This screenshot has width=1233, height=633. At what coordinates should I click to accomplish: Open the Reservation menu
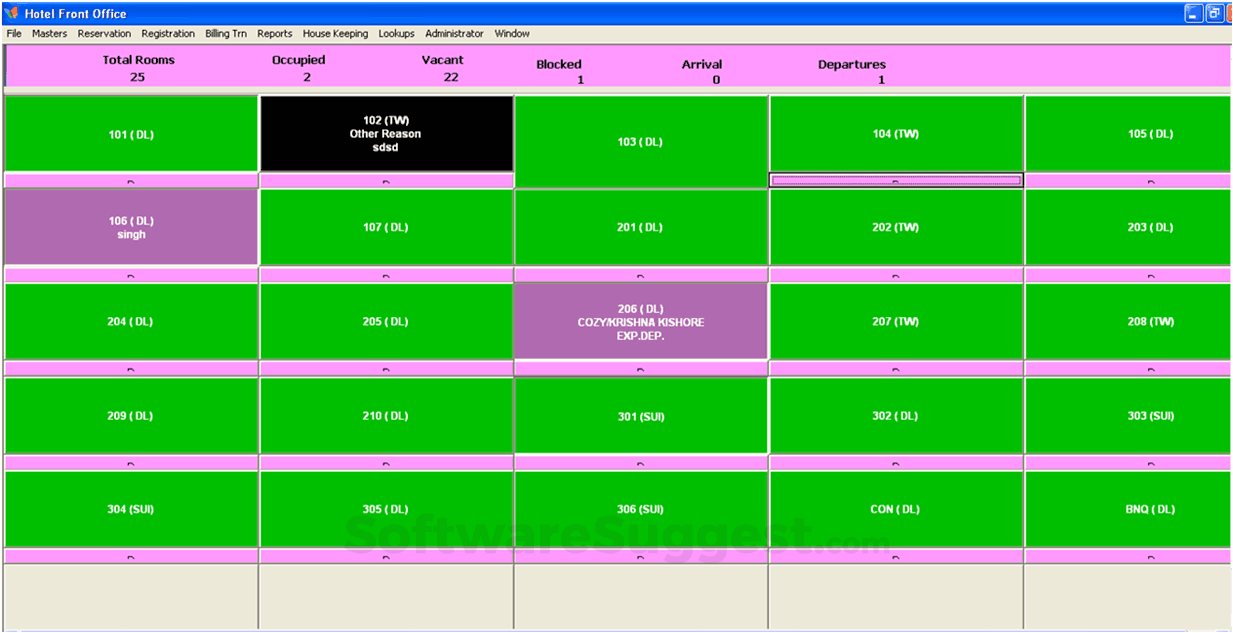click(x=104, y=33)
